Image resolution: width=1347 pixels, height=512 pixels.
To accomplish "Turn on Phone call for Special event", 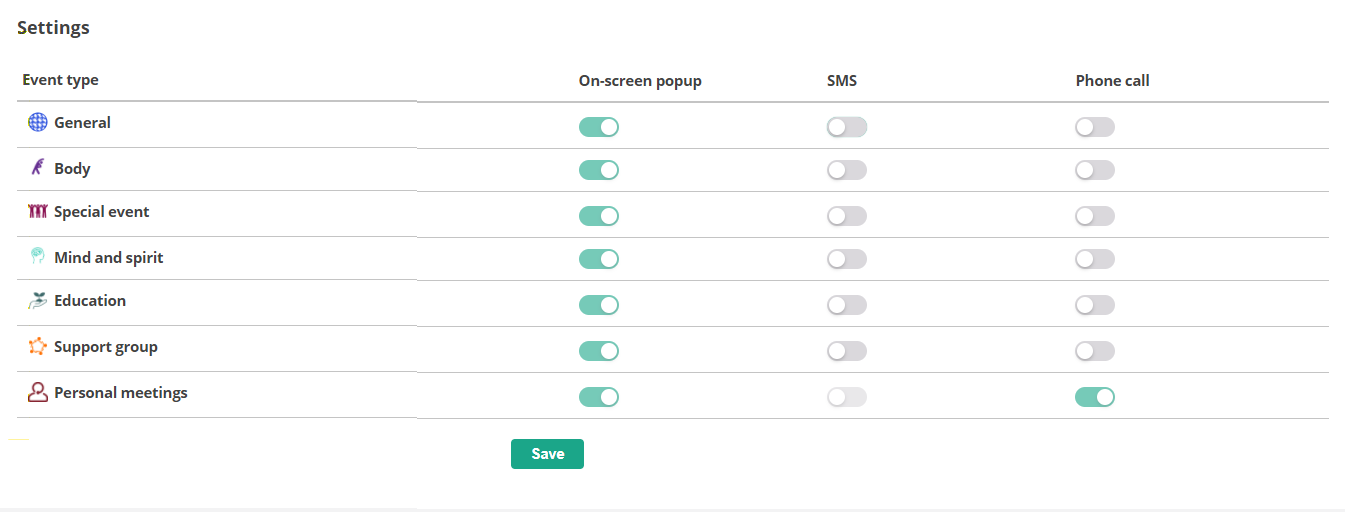I will (1095, 216).
